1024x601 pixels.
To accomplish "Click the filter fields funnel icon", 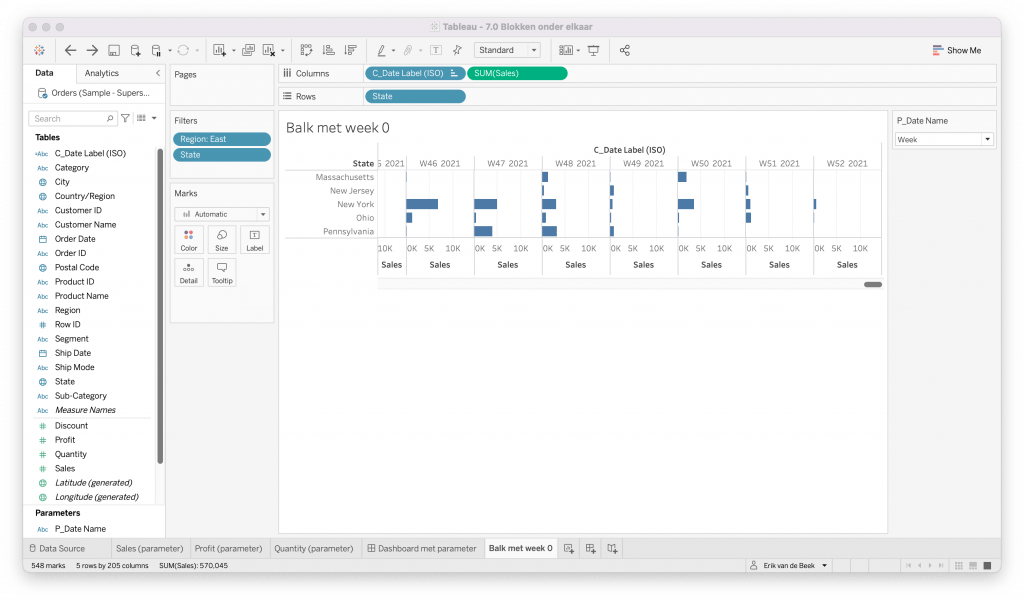I will point(125,118).
